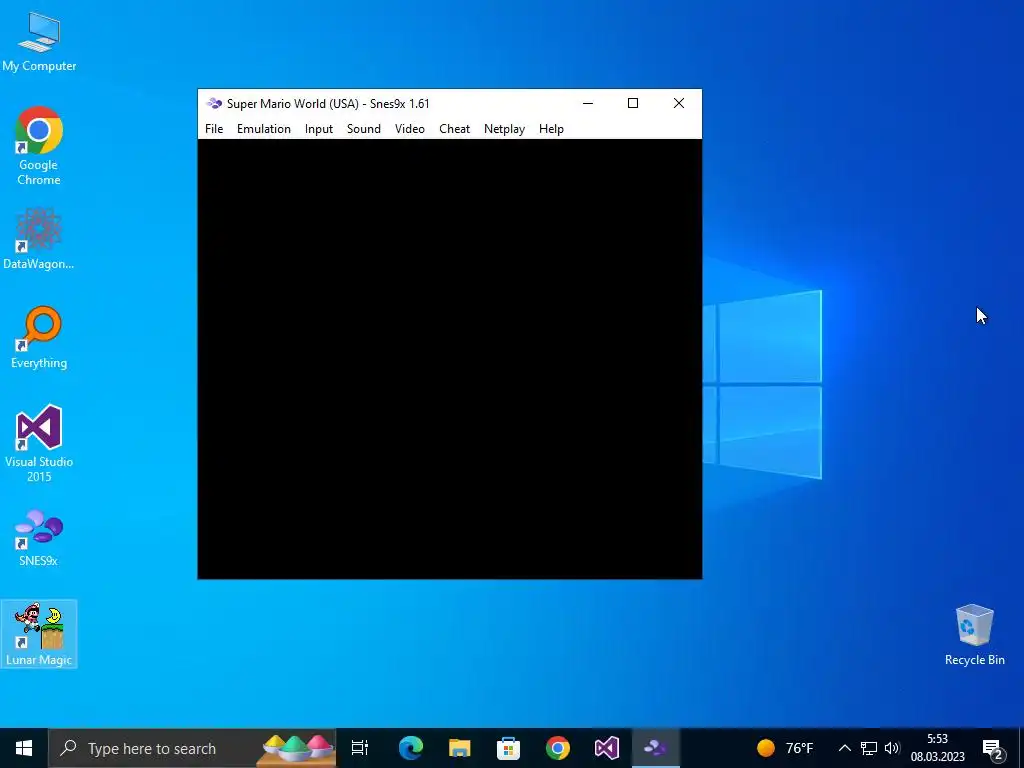Screen dimensions: 1024x768
Task: Open the volume control tray icon
Action: (892, 748)
